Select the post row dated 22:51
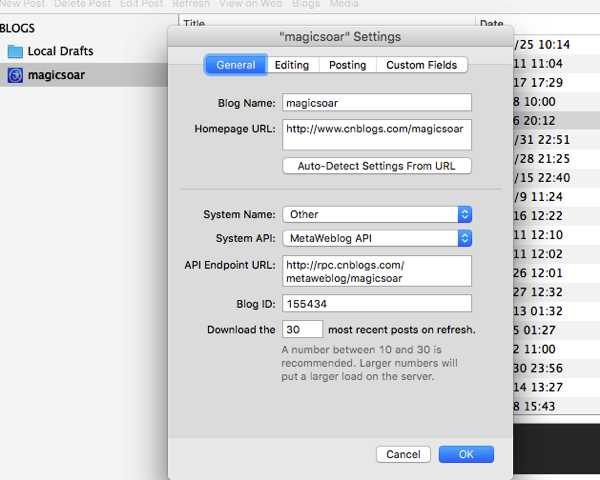The width and height of the screenshot is (600, 480). coord(556,140)
